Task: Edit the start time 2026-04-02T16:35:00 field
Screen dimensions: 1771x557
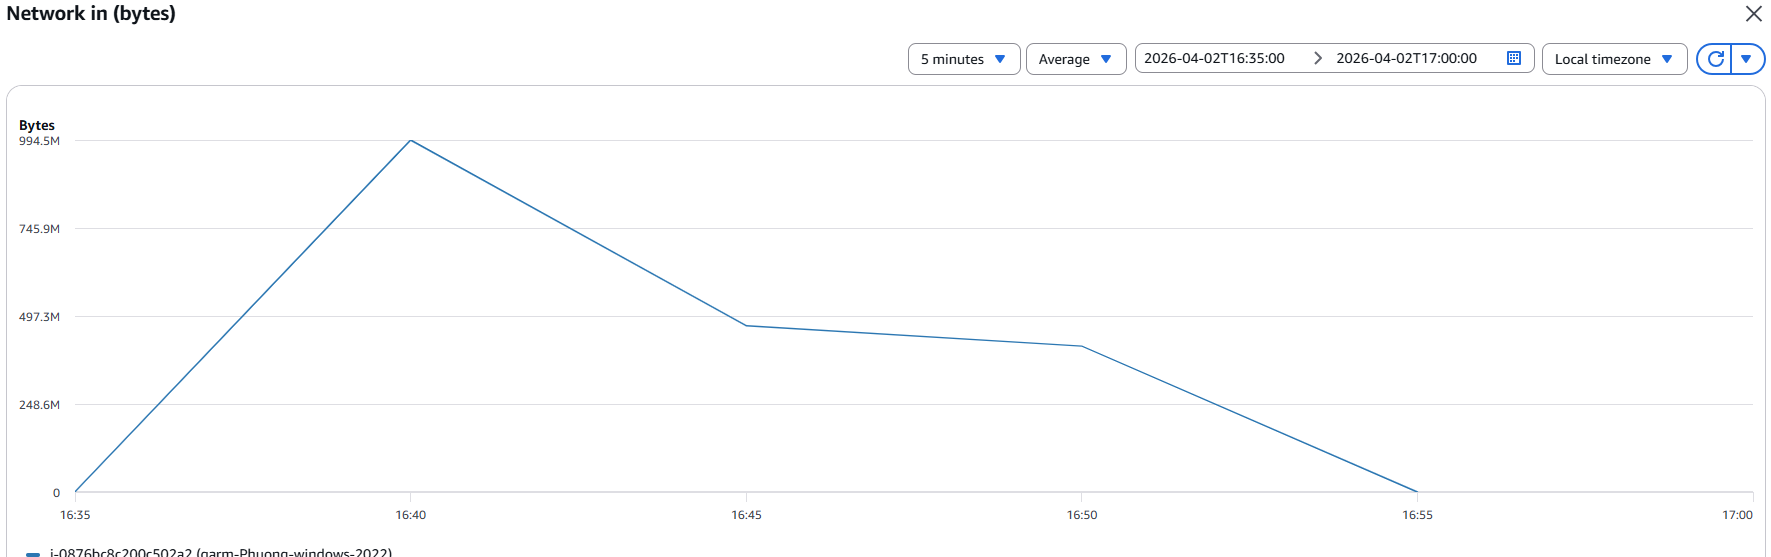Action: click(x=1214, y=58)
